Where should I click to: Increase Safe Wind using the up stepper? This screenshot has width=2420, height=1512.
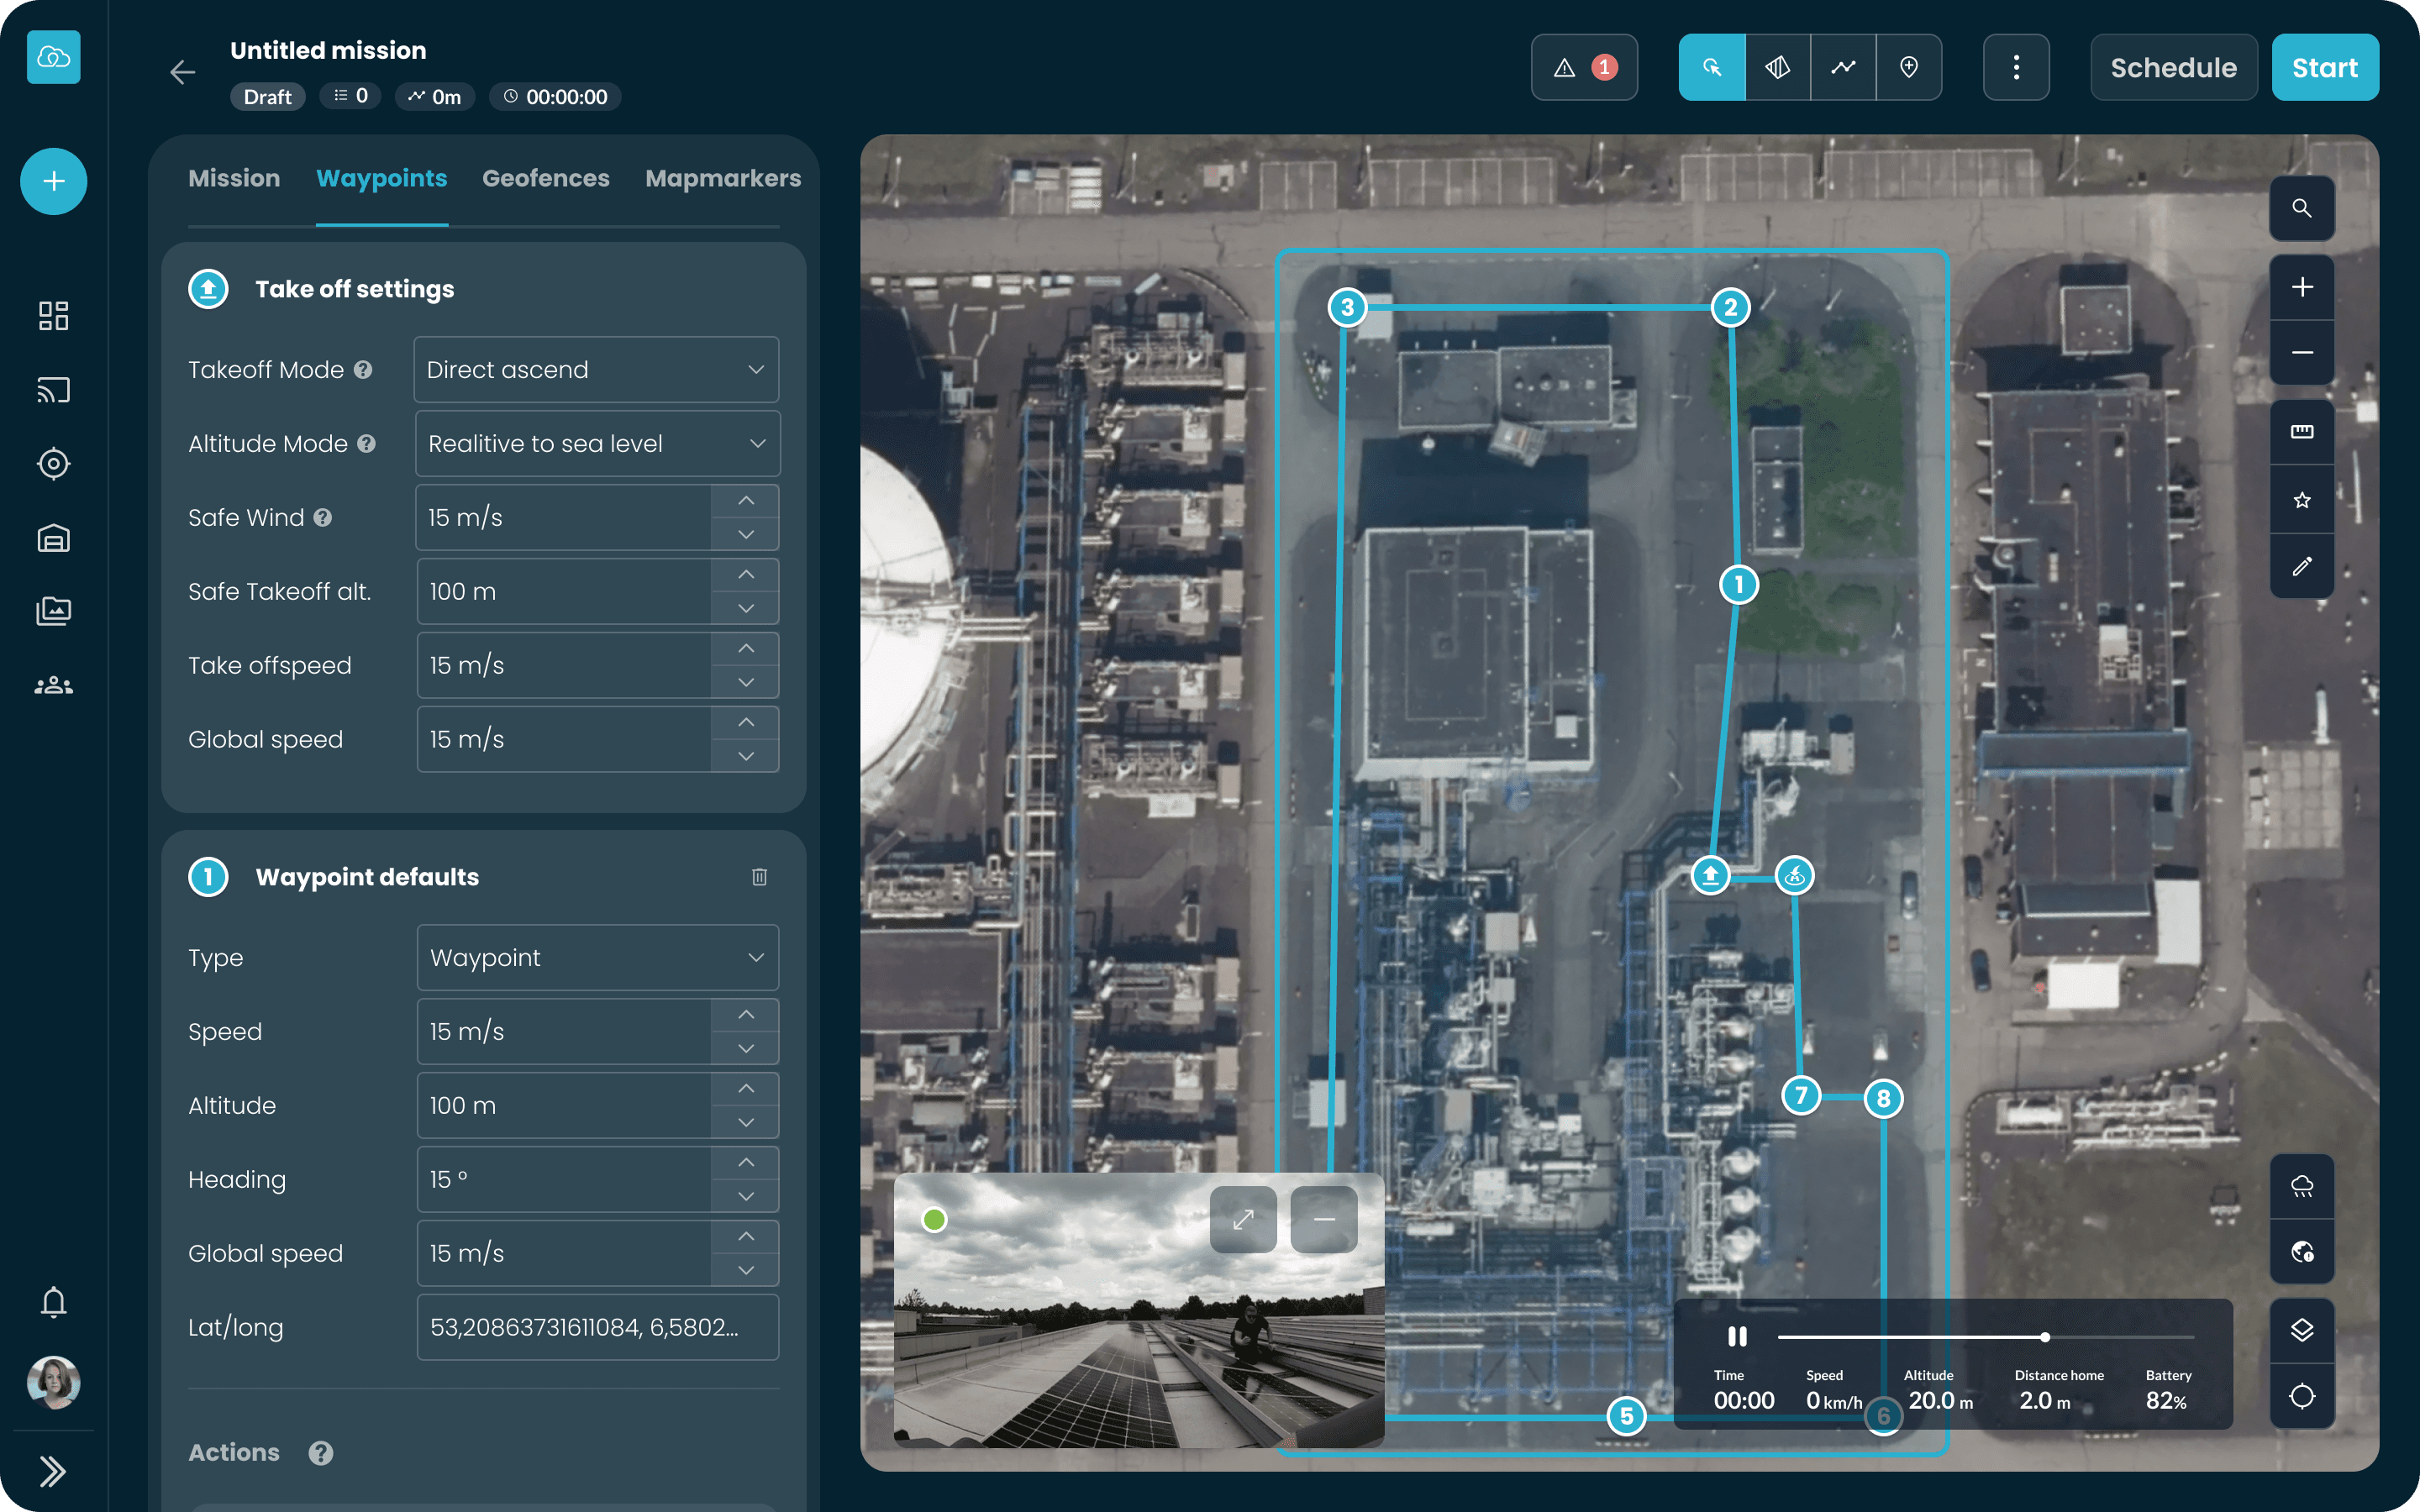tap(745, 500)
